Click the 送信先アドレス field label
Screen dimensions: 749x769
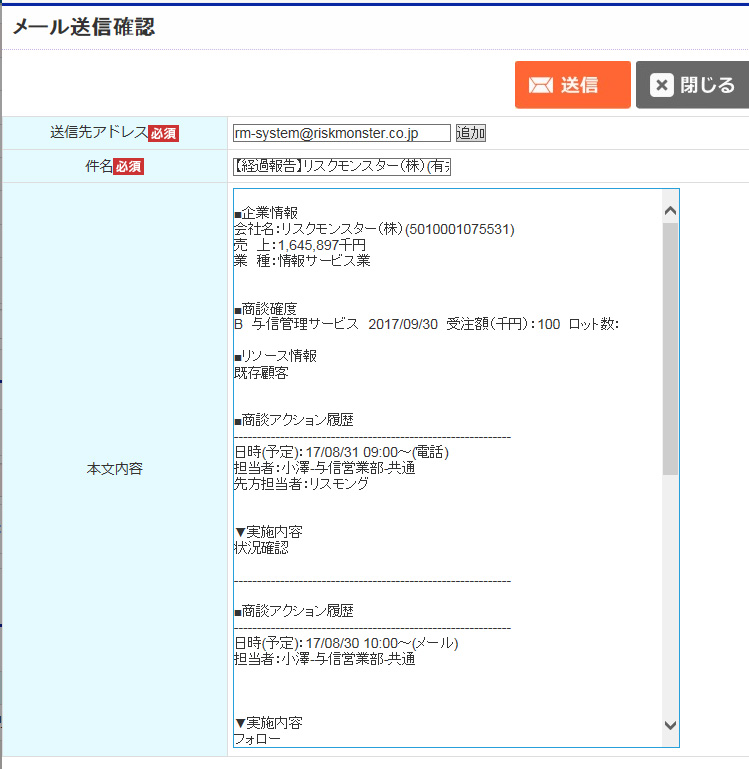pyautogui.click(x=98, y=133)
